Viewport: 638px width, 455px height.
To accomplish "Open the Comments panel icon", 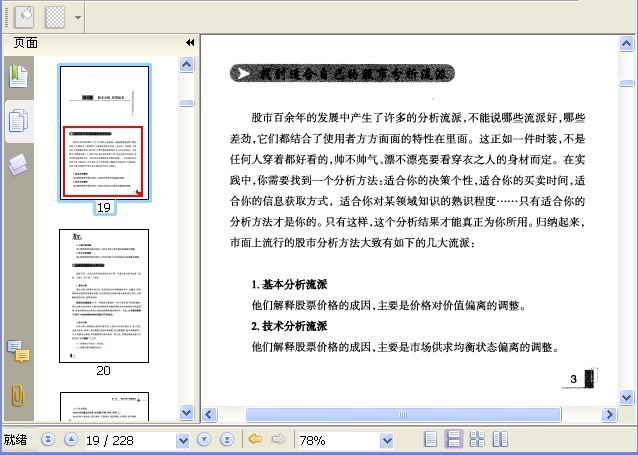I will point(19,351).
